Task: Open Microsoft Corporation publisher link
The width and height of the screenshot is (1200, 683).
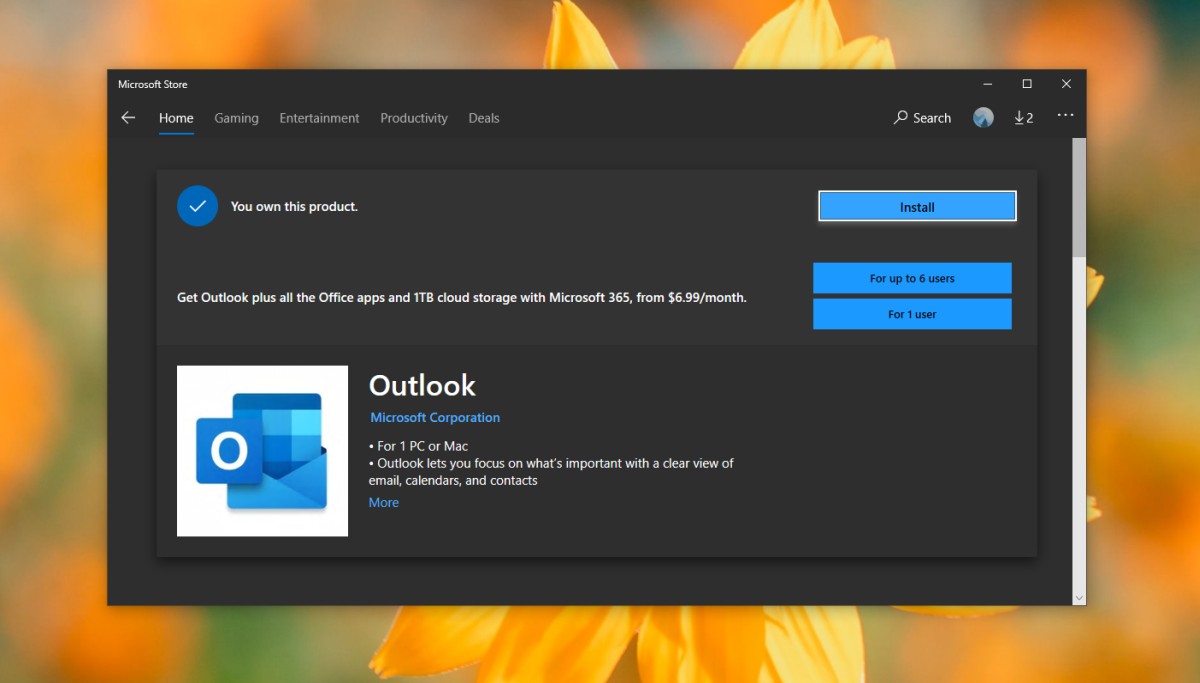Action: [435, 418]
